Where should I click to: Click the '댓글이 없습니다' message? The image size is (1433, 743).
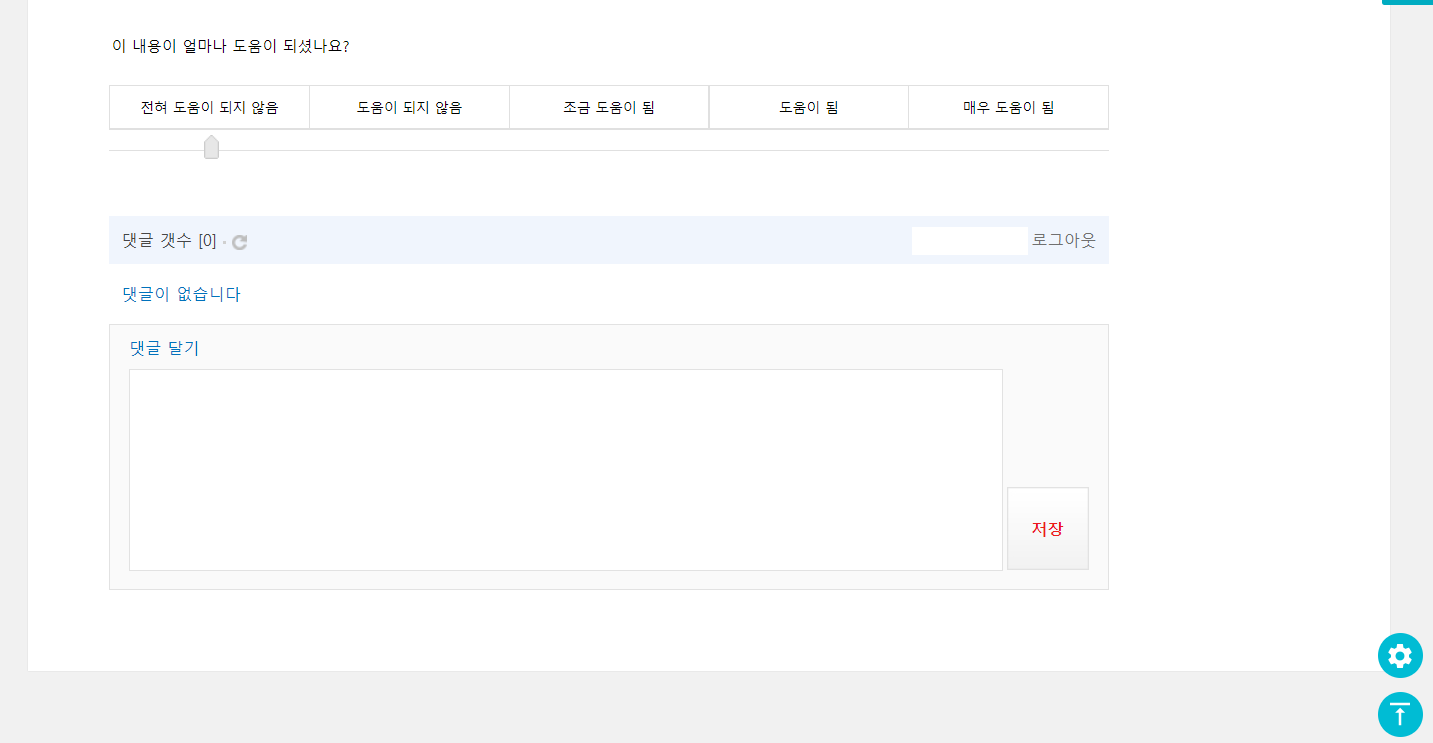tap(181, 294)
